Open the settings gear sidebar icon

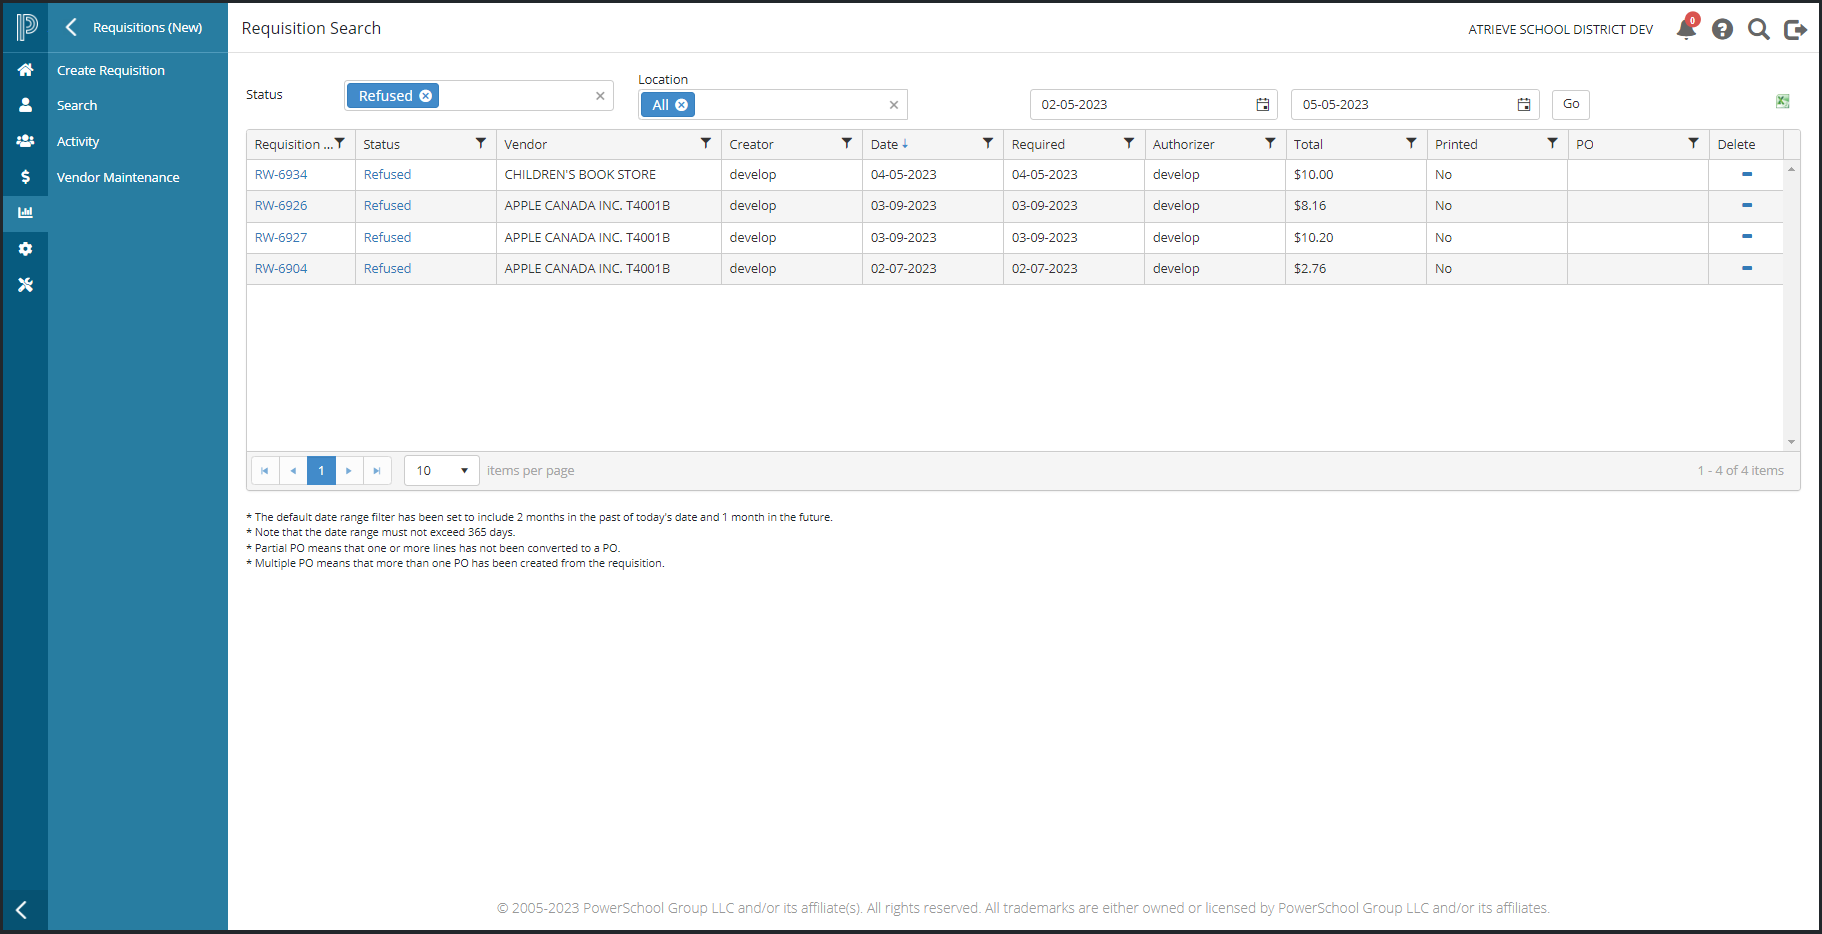26,249
